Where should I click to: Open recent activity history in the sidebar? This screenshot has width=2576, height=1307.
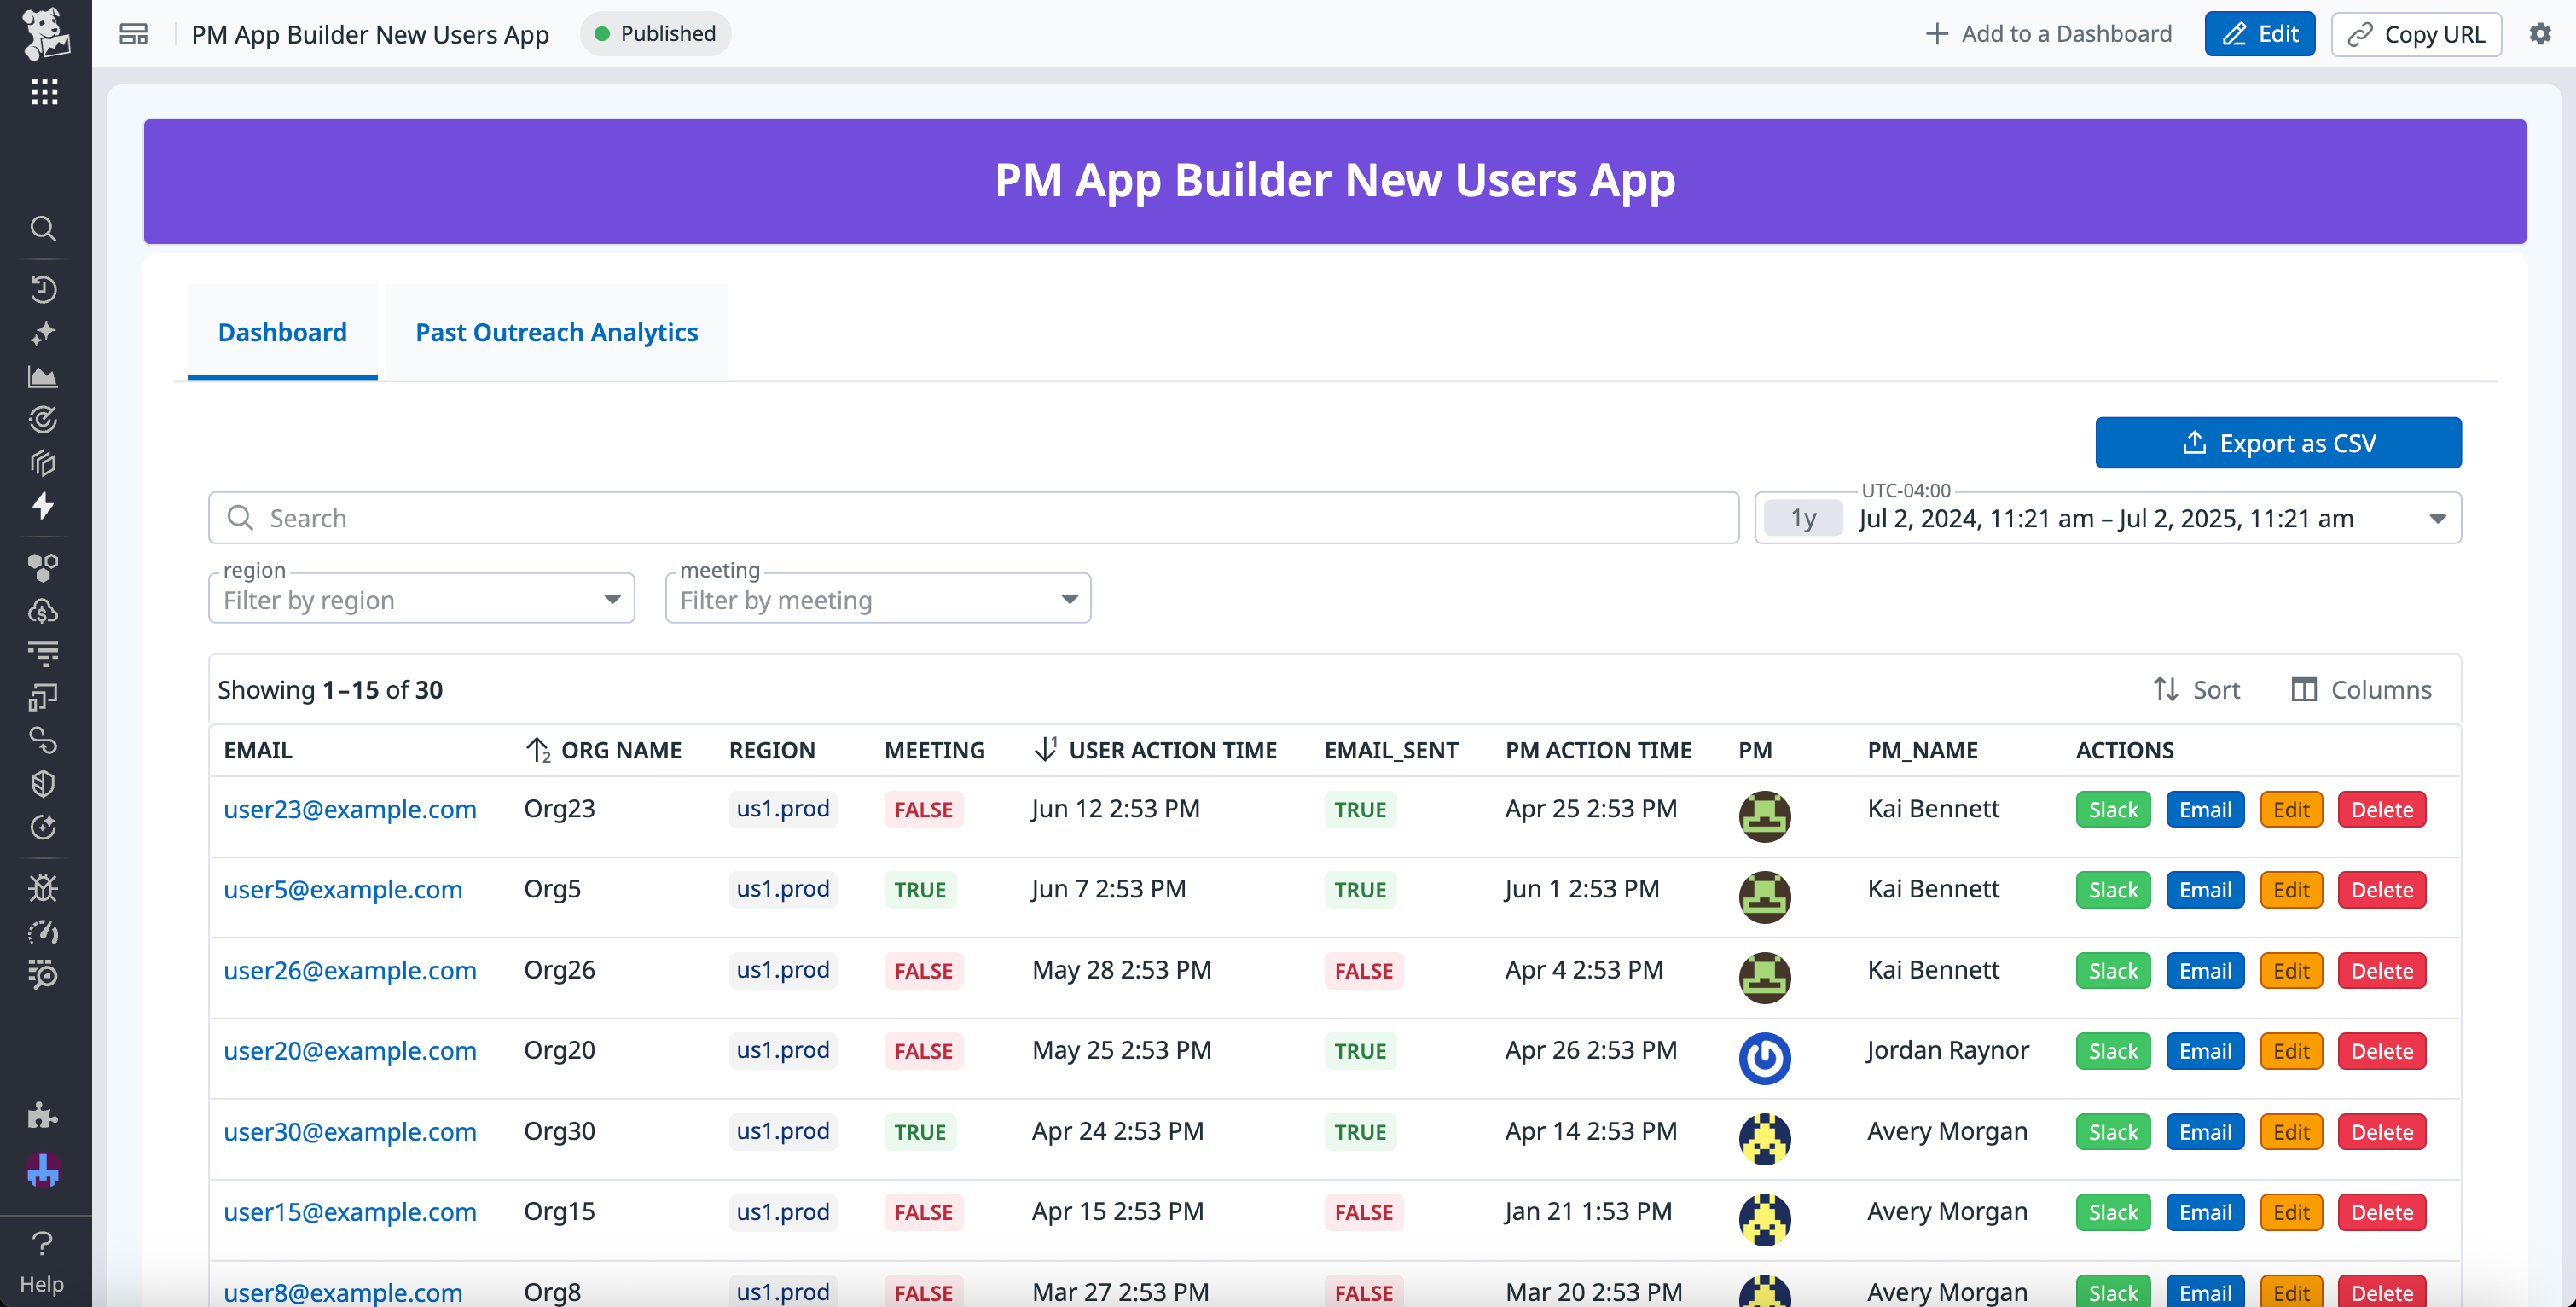[44, 290]
